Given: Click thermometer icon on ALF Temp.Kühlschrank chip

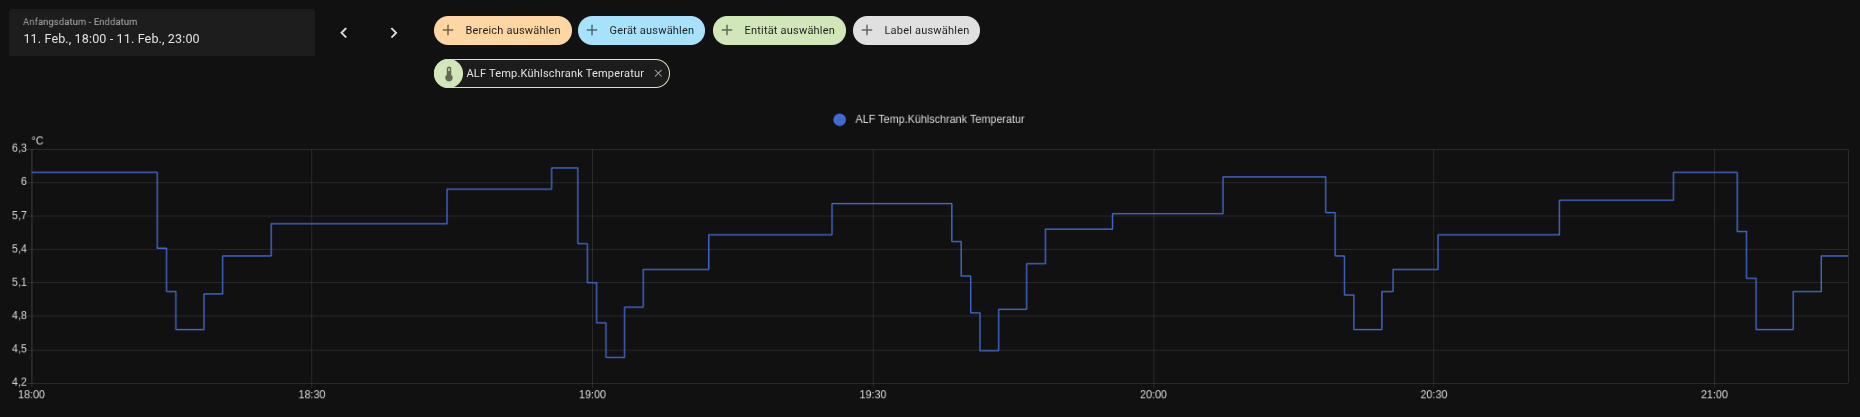Looking at the screenshot, I should [449, 74].
